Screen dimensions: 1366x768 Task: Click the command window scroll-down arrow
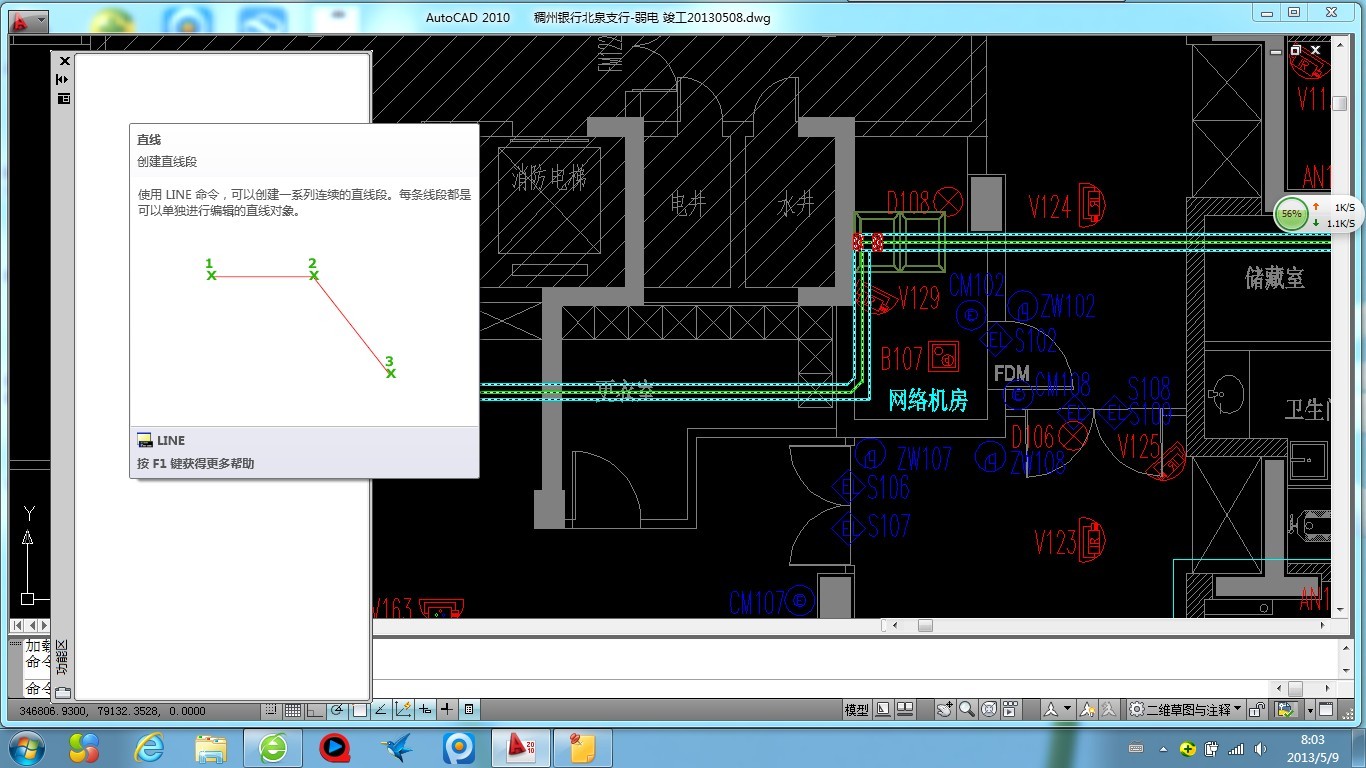click(x=1348, y=671)
